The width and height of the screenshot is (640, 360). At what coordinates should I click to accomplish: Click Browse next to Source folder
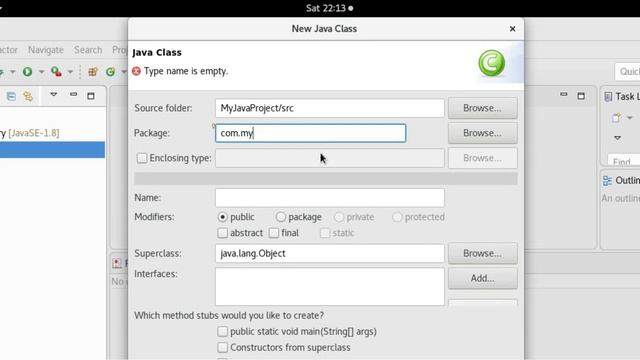(x=482, y=108)
